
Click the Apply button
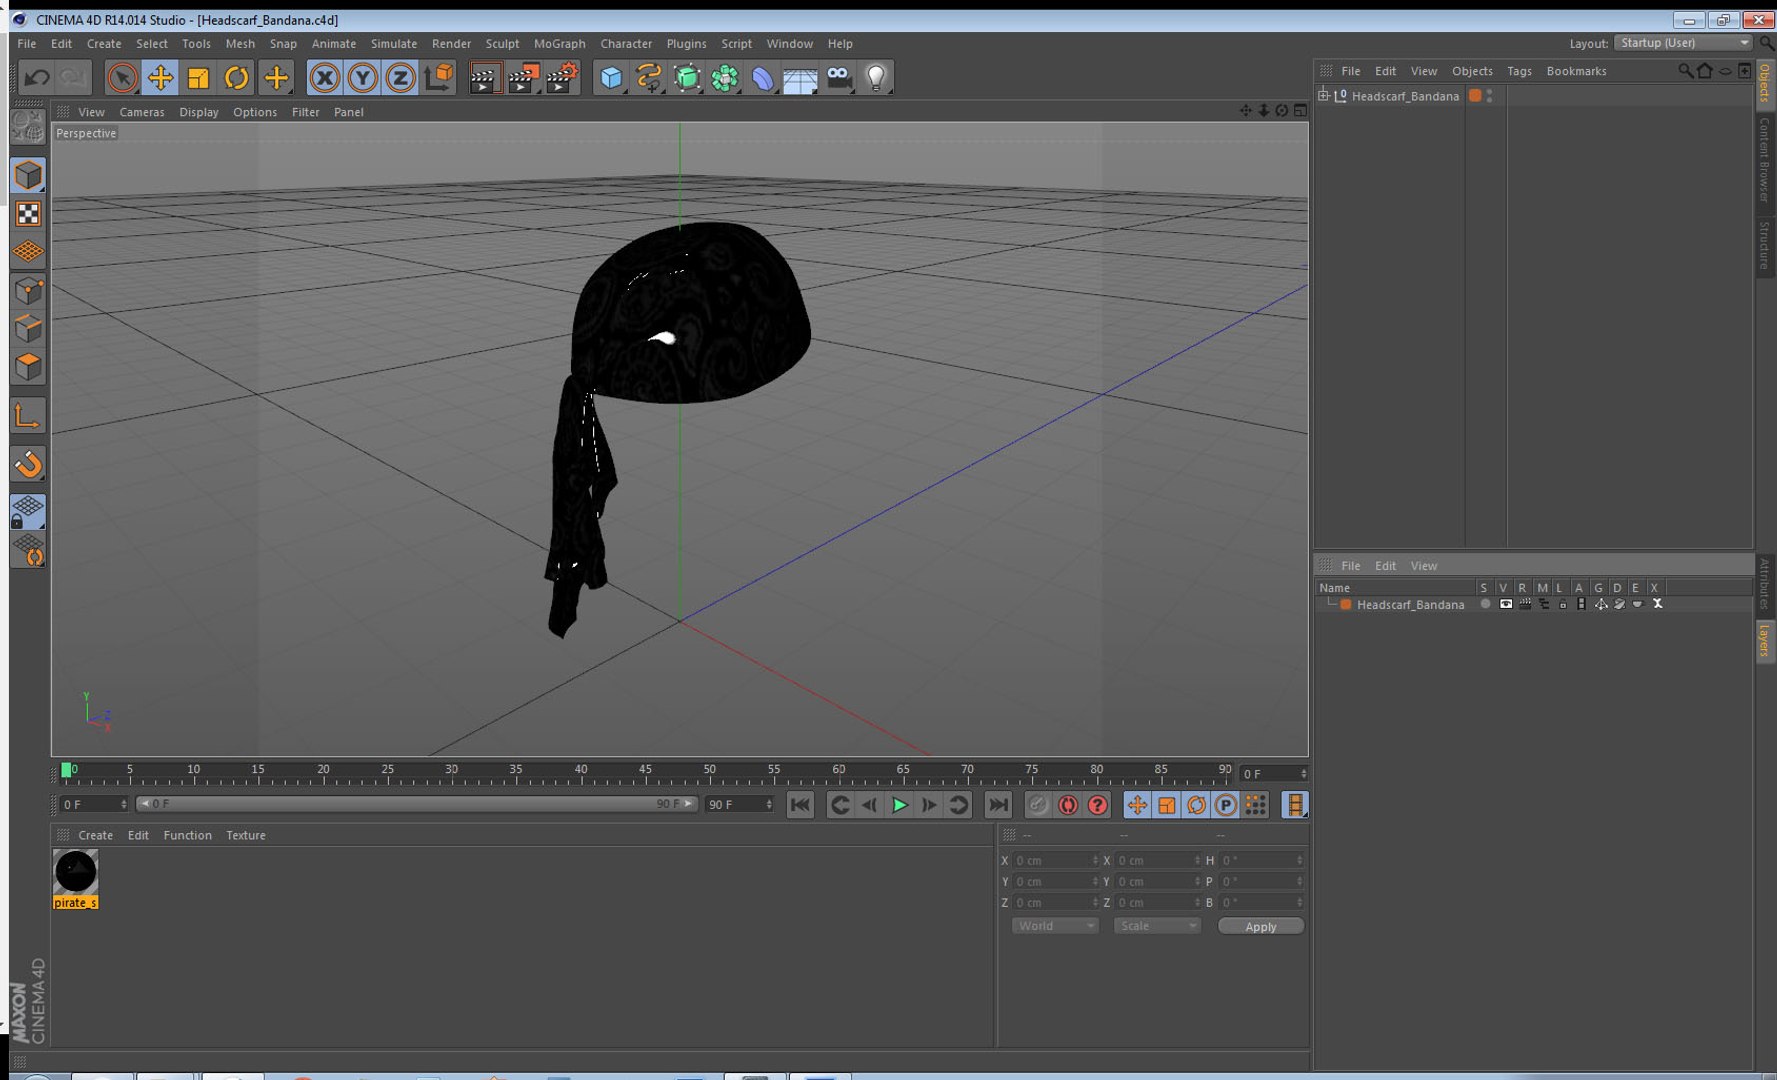1260,926
